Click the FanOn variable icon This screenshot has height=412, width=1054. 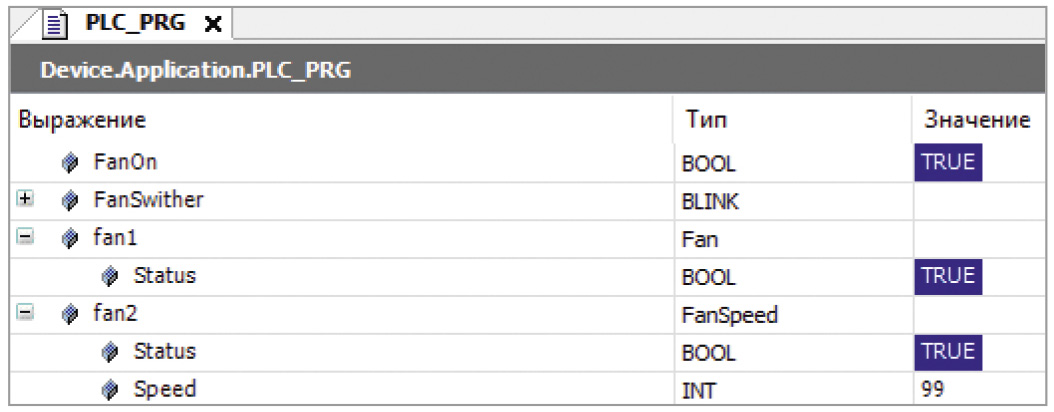(x=70, y=163)
